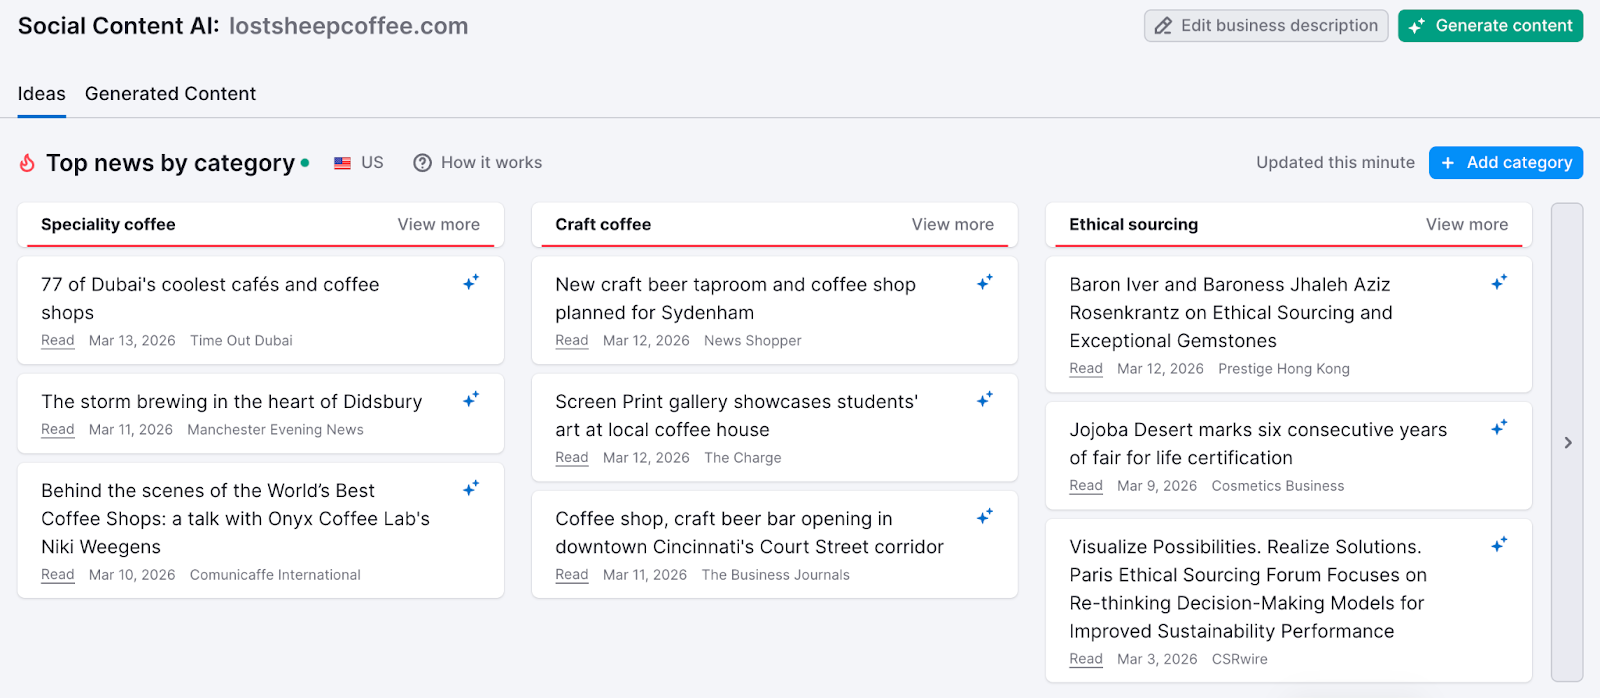The height and width of the screenshot is (698, 1600).
Task: Read the Dubai coolest cafés article
Action: 57,340
